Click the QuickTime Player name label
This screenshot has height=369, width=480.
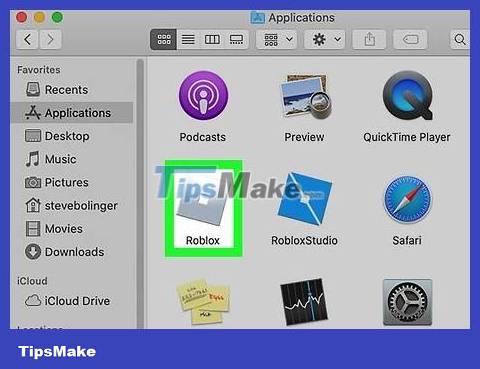(407, 137)
